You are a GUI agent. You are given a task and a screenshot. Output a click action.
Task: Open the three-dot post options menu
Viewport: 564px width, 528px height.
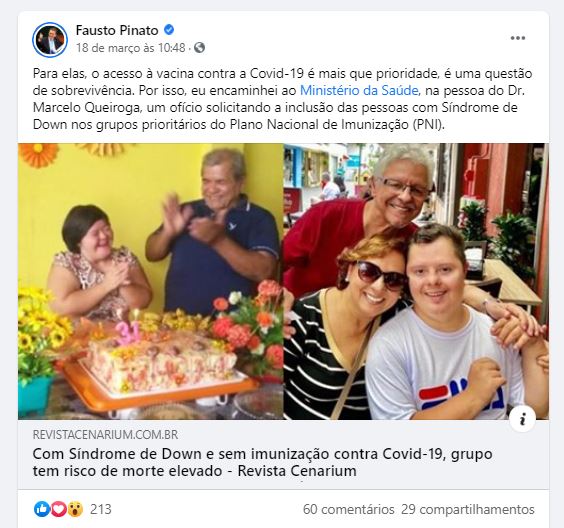[518, 38]
